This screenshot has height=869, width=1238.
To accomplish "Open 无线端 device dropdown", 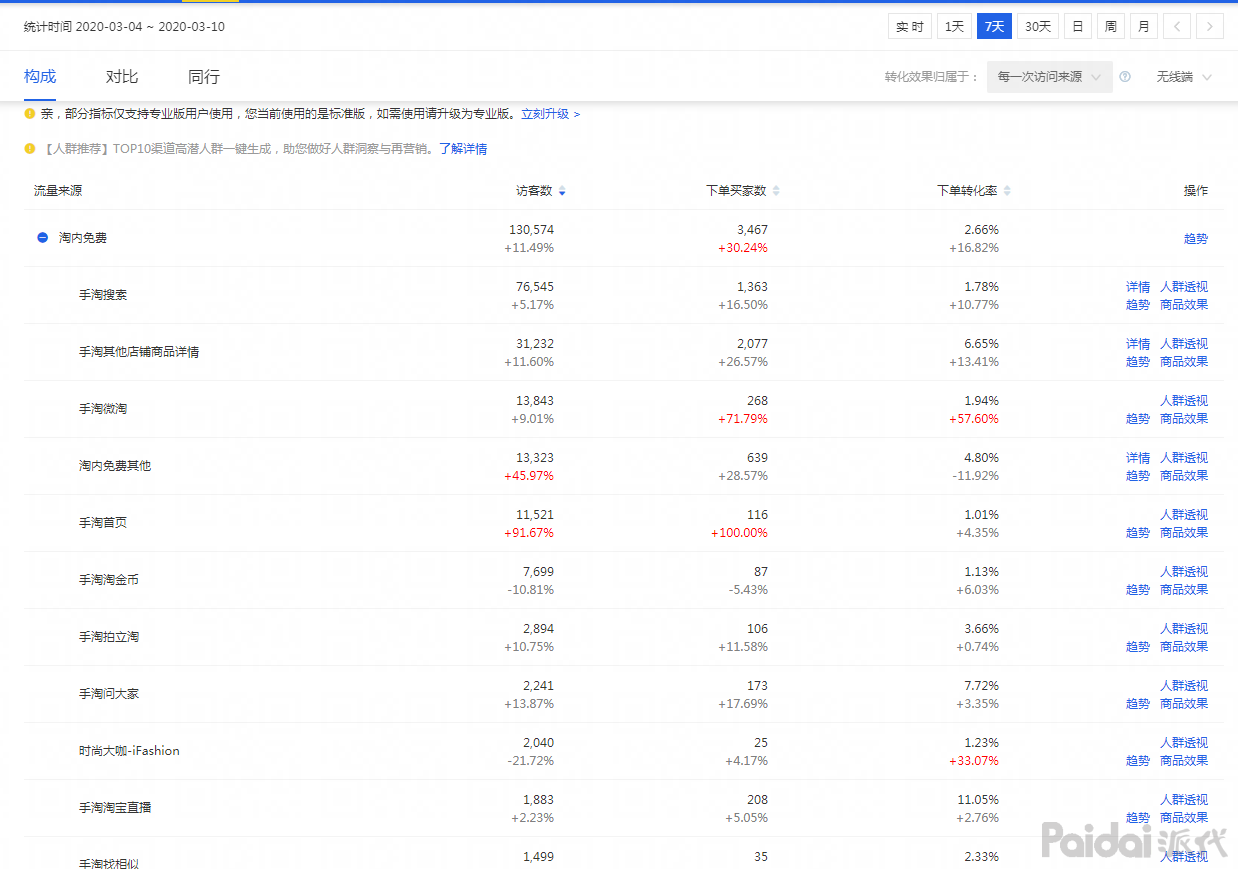I will pyautogui.click(x=1184, y=77).
